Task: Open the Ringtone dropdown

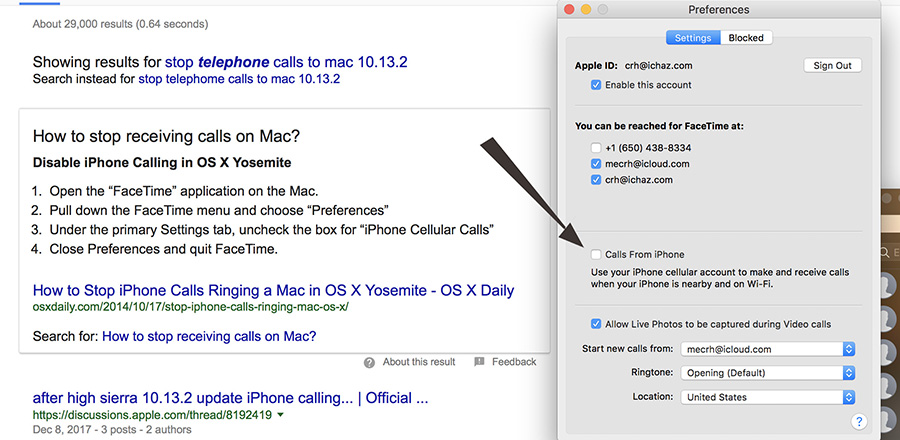Action: [767, 373]
